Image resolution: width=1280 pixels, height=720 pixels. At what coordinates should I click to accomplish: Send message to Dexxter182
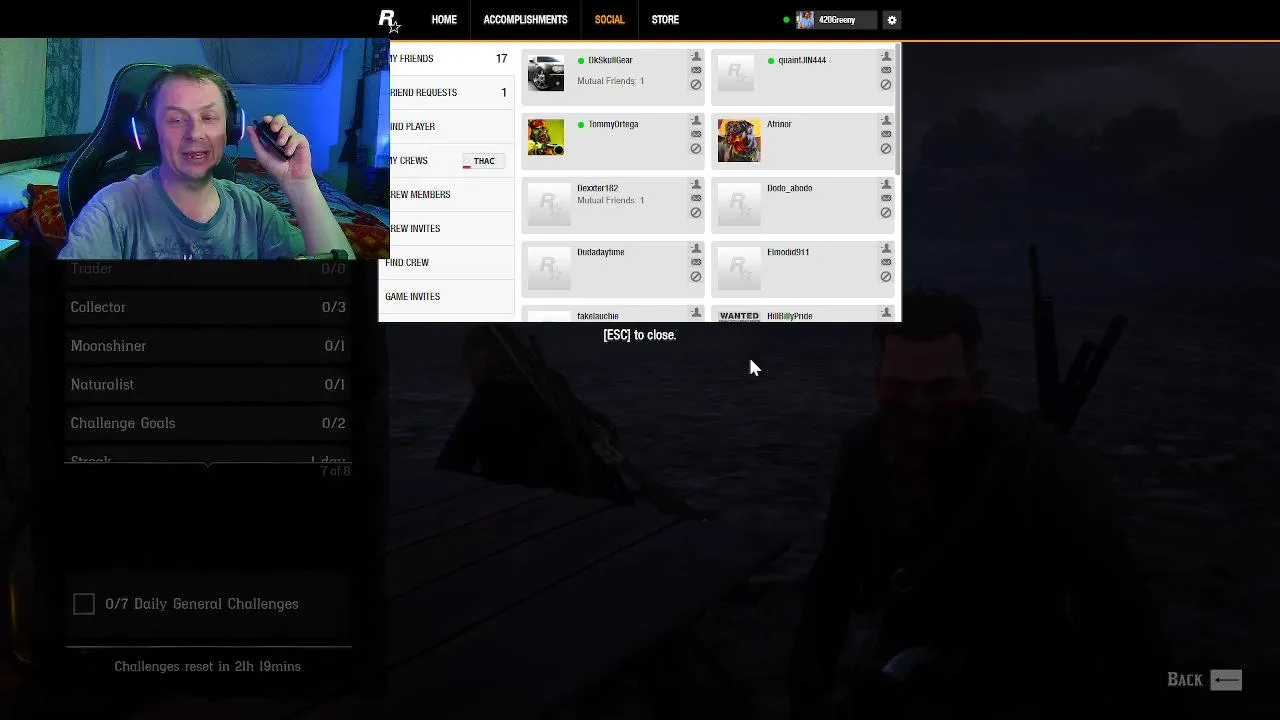pyautogui.click(x=696, y=198)
